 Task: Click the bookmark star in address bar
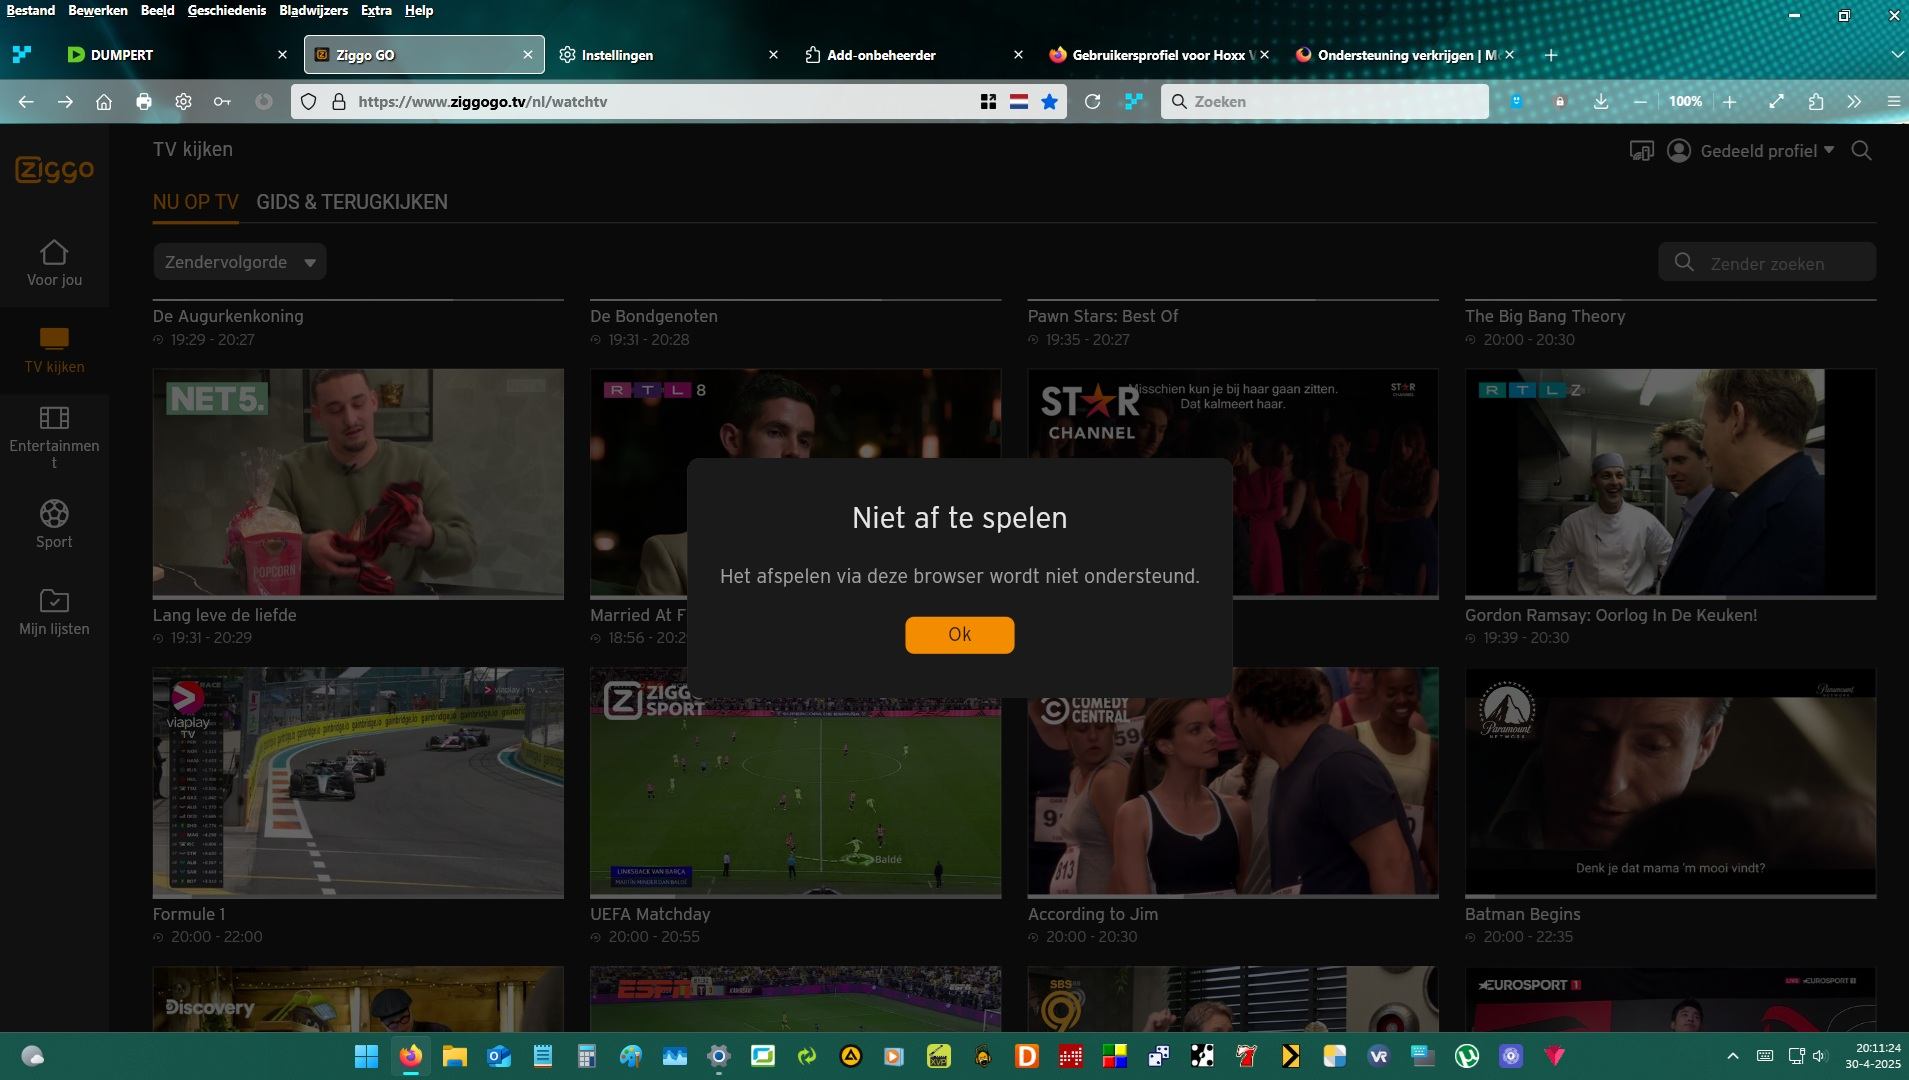click(x=1049, y=101)
